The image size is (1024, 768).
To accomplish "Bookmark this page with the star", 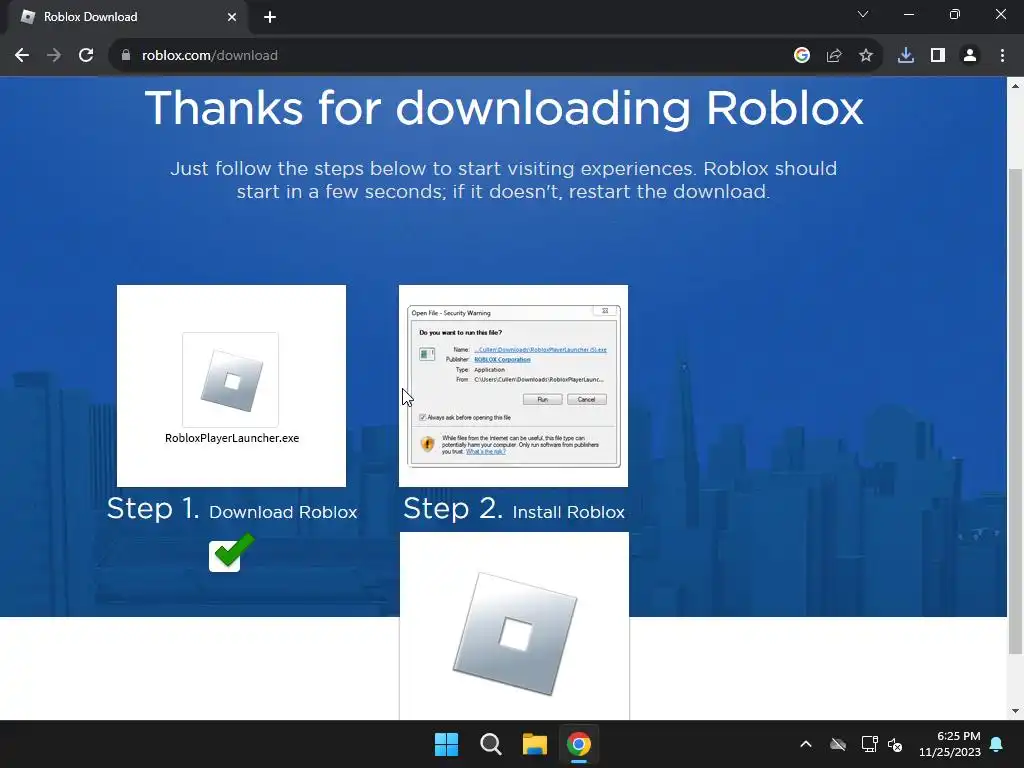I will click(866, 56).
